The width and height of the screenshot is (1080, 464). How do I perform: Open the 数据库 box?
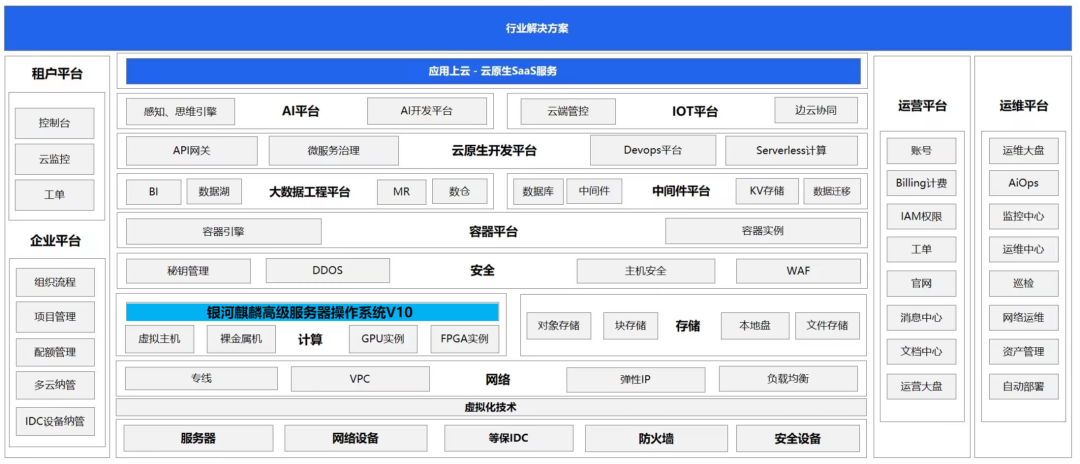click(539, 191)
